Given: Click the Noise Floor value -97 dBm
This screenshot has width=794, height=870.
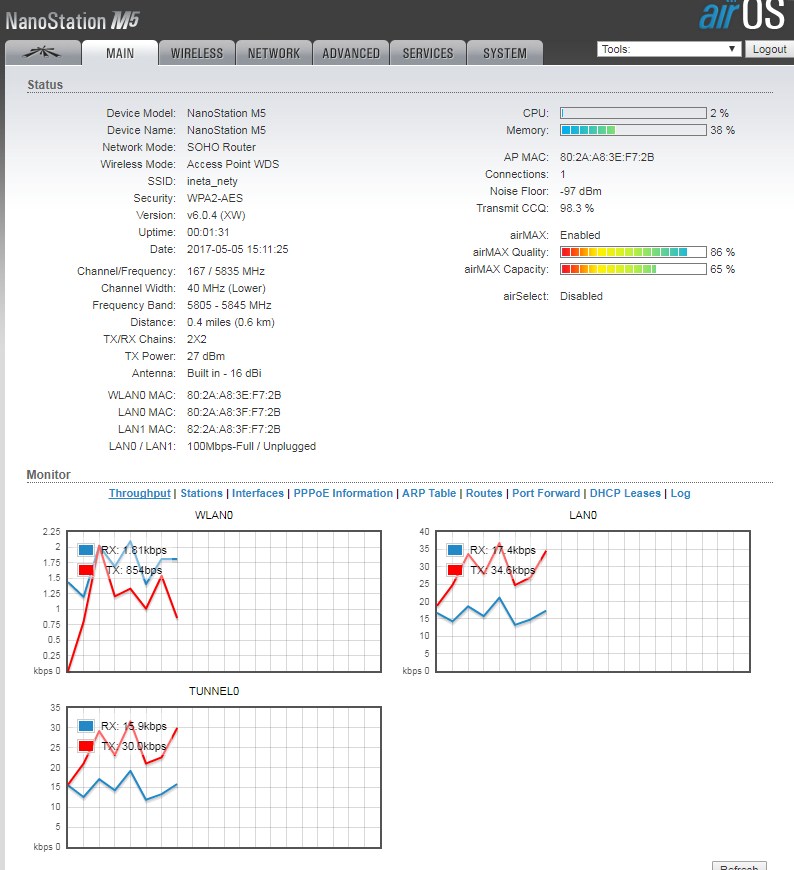Looking at the screenshot, I should coord(581,191).
